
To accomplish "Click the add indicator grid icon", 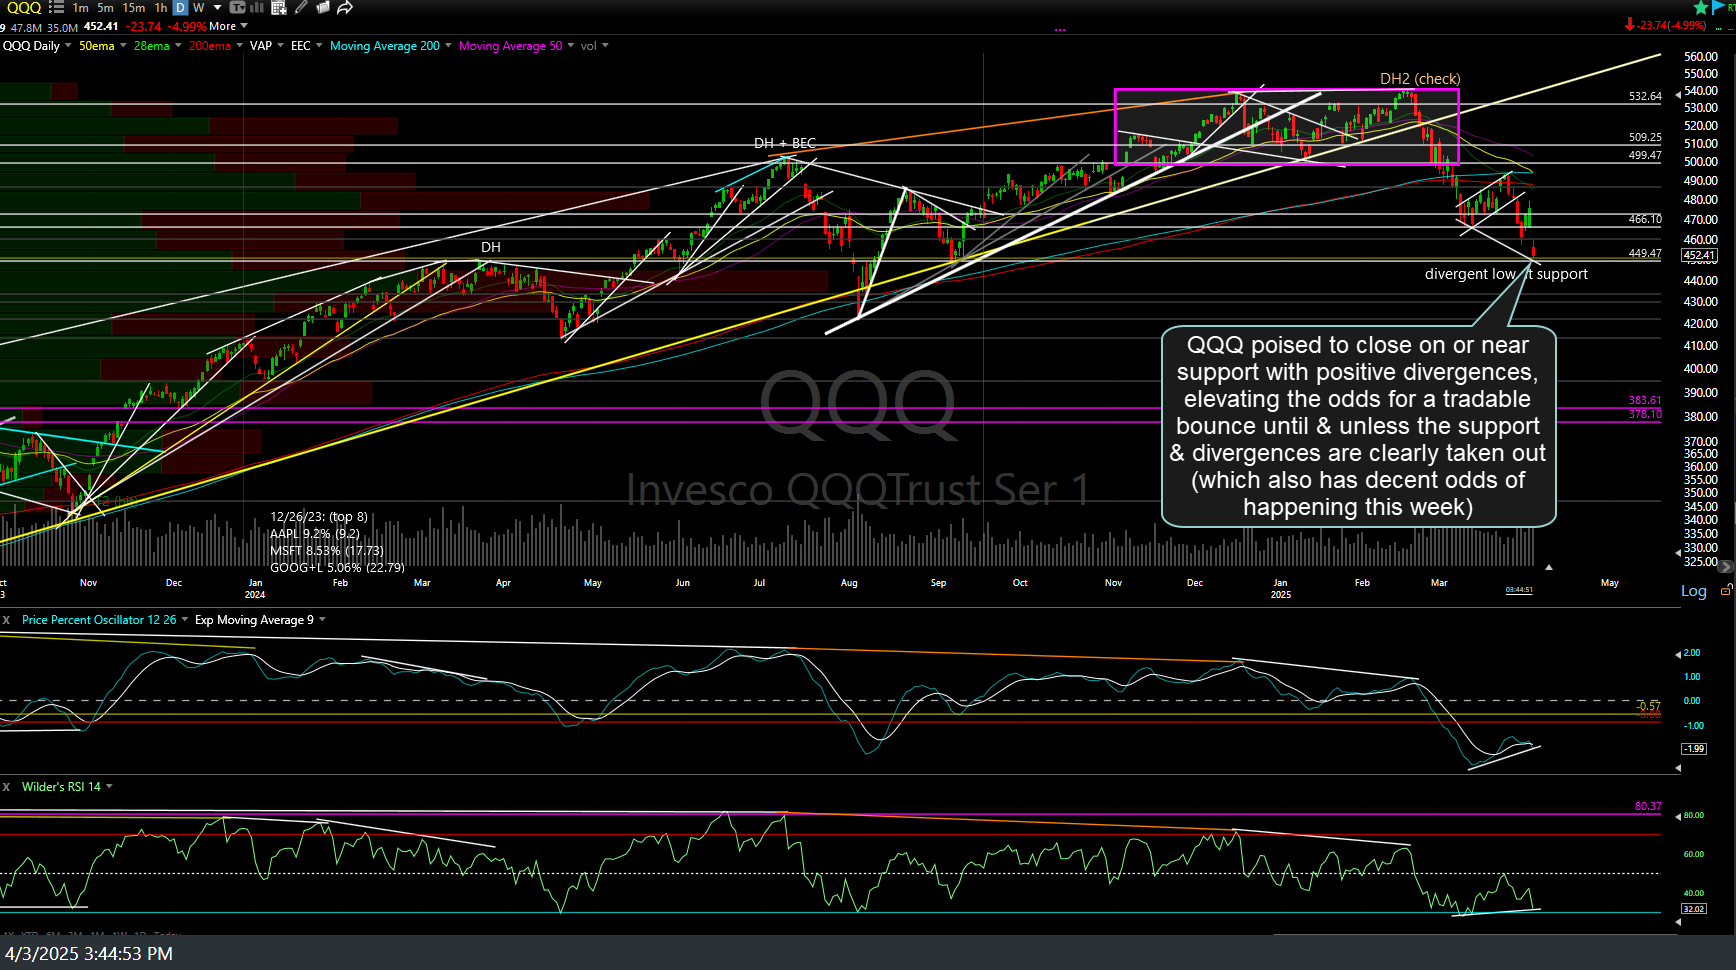I will click(279, 8).
